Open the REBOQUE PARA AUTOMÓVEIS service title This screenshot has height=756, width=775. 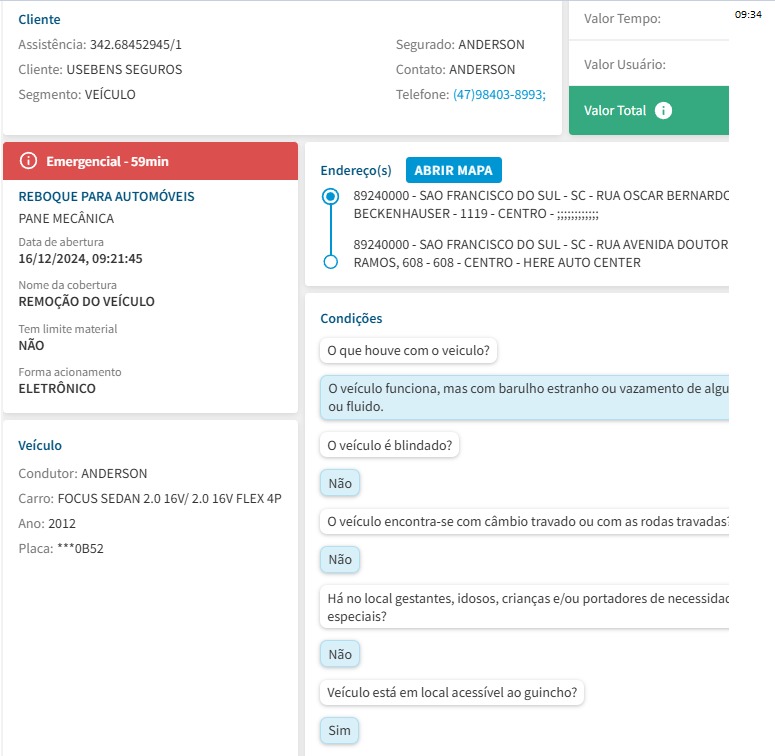click(106, 197)
